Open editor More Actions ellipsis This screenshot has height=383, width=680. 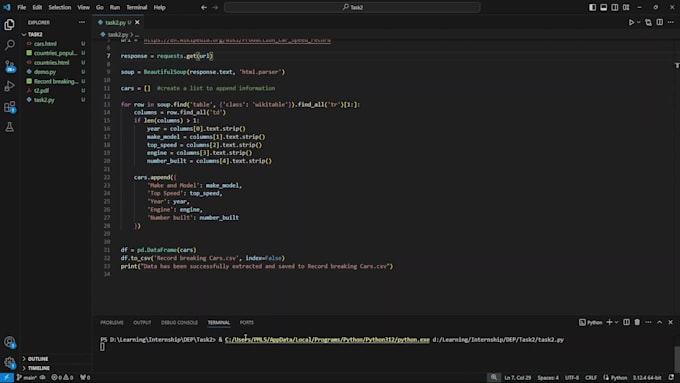click(x=671, y=23)
